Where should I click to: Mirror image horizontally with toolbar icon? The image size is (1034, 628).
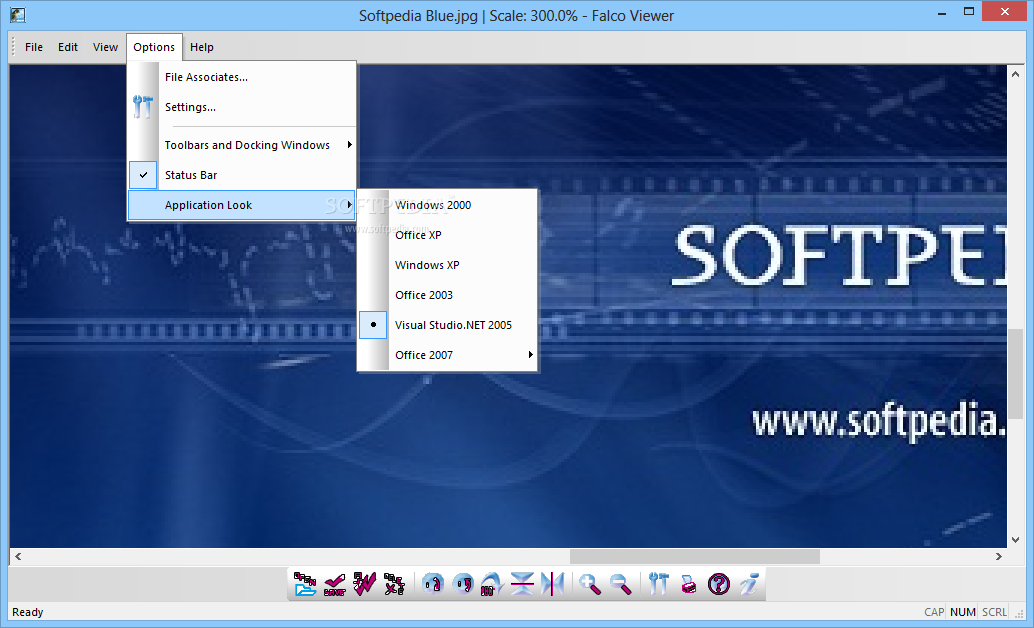(553, 584)
